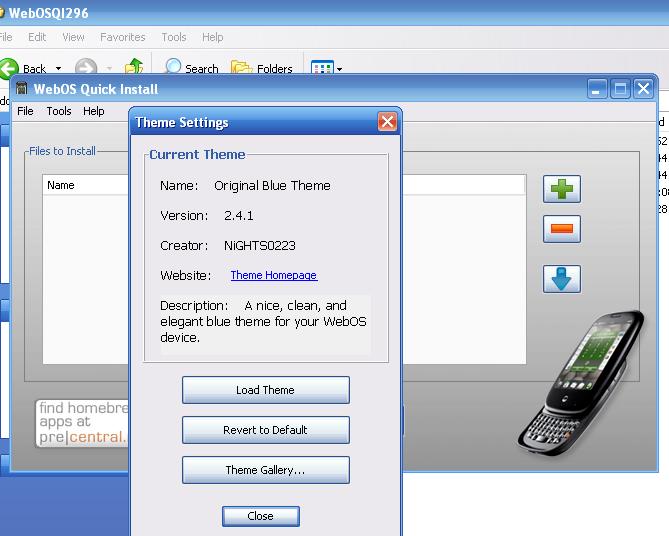Click the orange minus remove file icon
Screen dimensions: 669x536
[x=561, y=229]
